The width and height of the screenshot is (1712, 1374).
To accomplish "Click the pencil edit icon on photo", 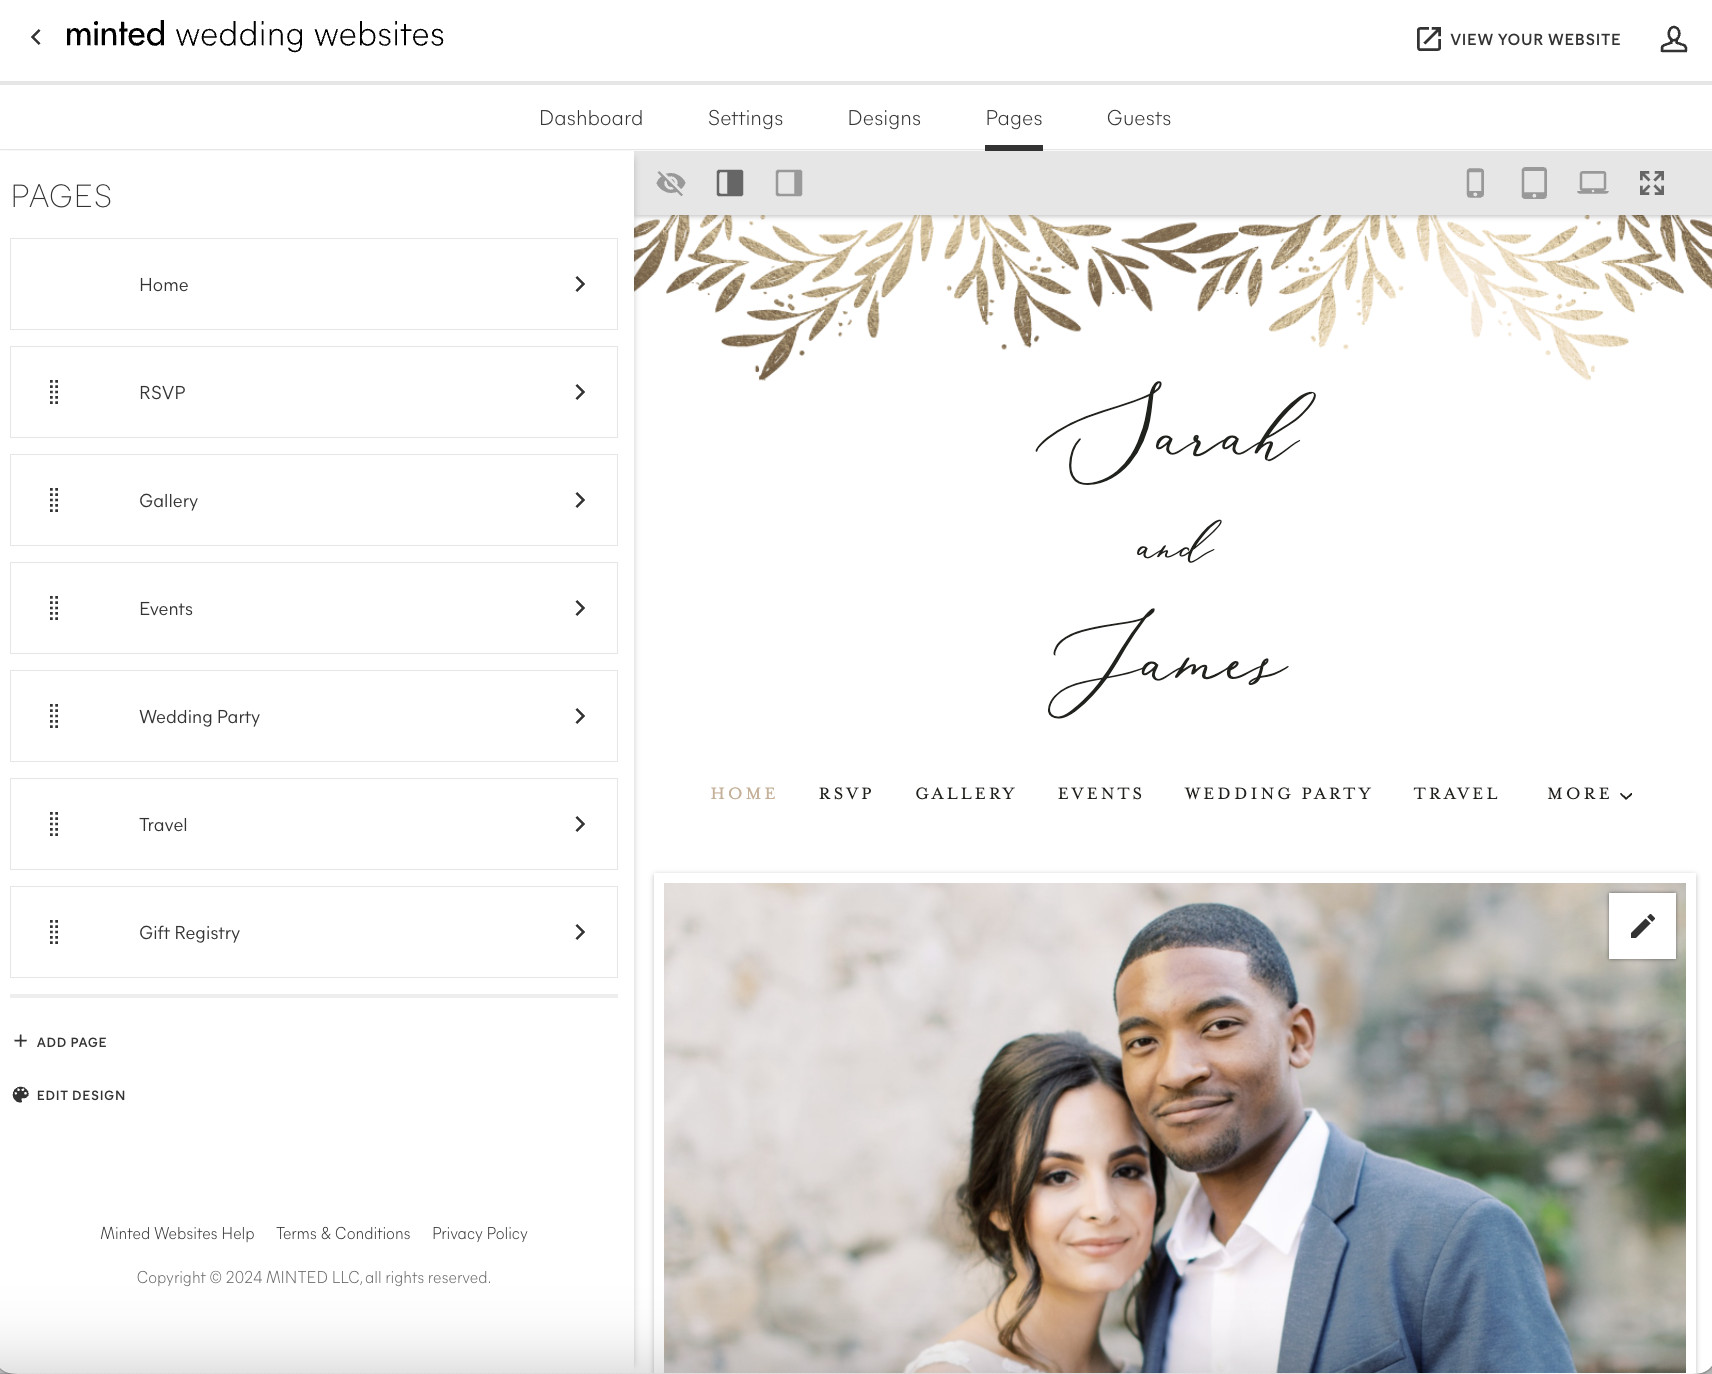I will [x=1642, y=926].
